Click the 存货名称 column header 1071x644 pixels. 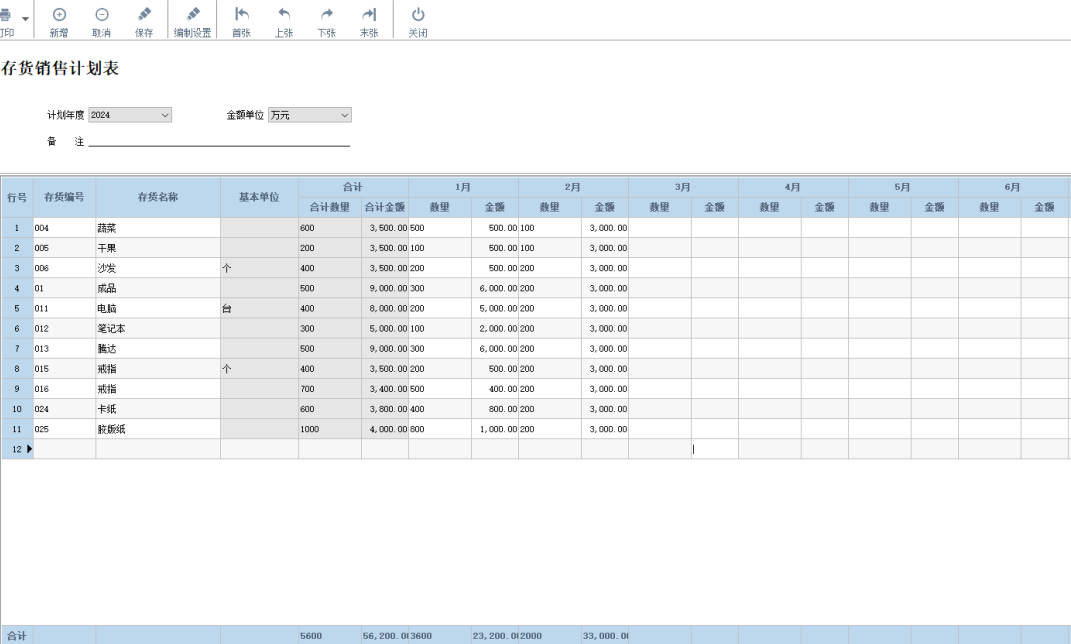[158, 197]
